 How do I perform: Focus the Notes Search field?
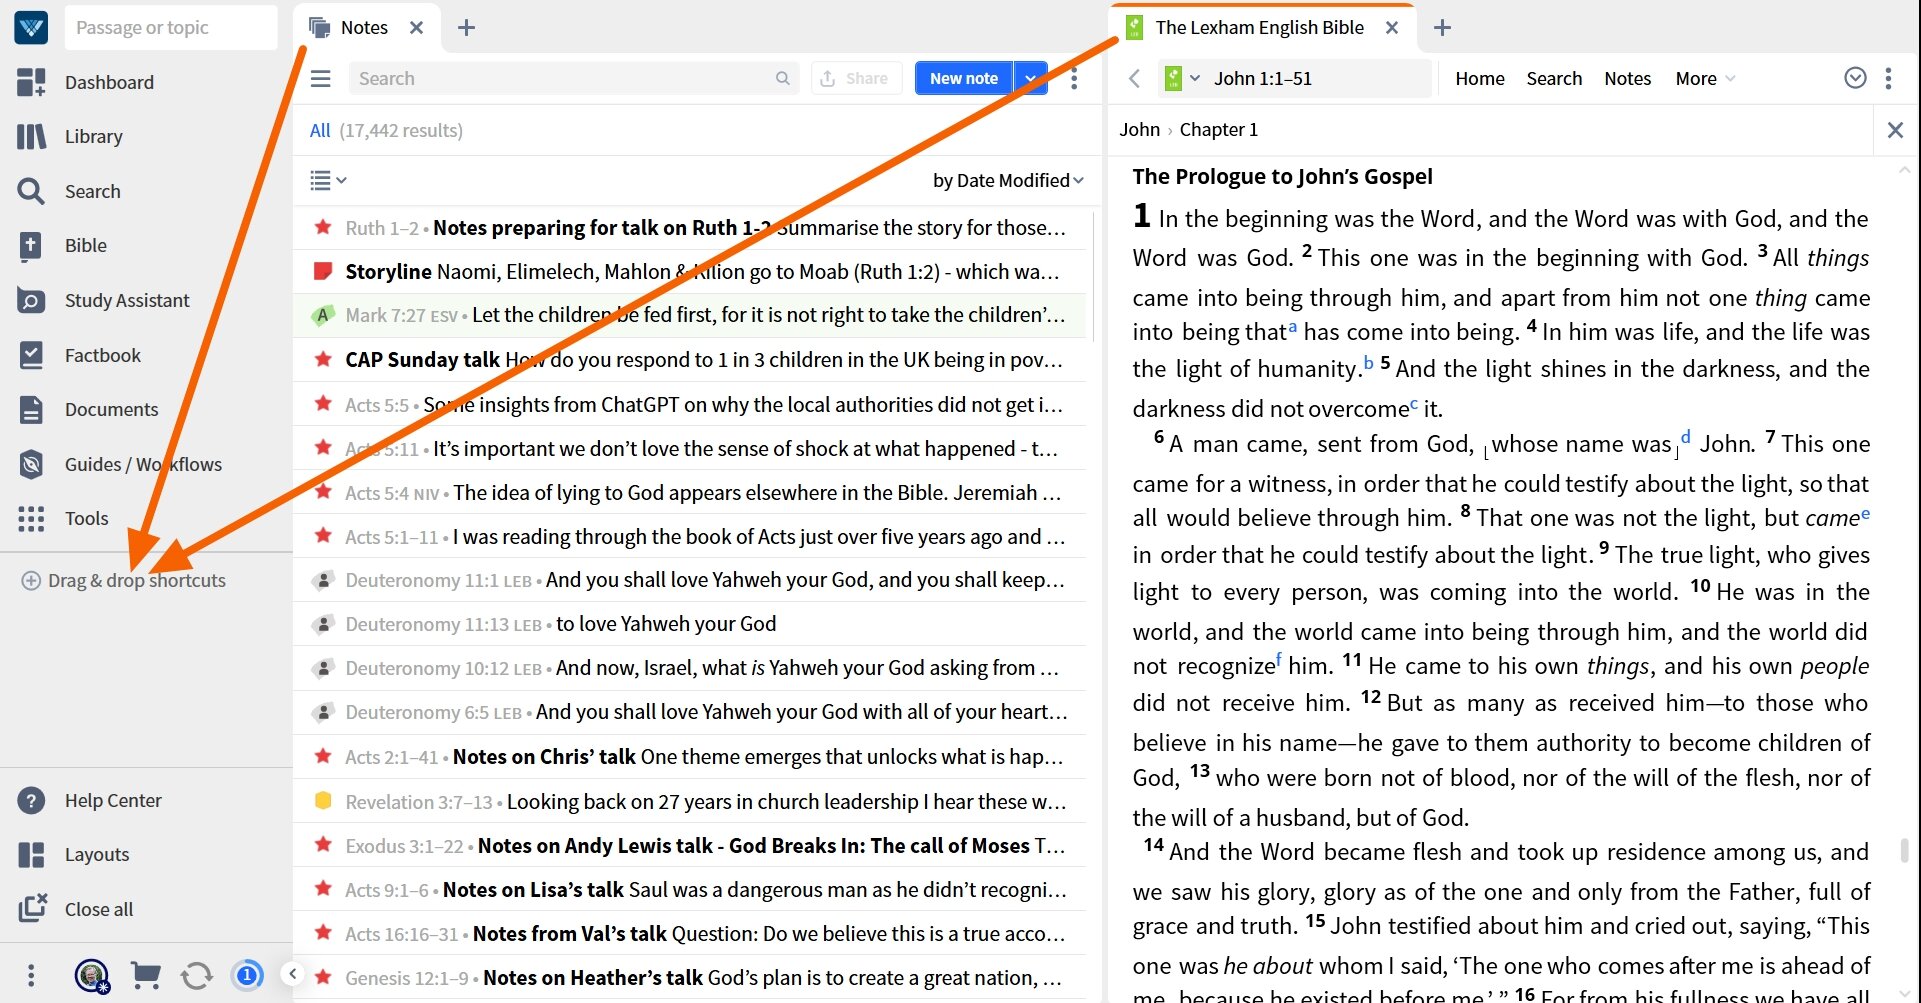coord(573,78)
